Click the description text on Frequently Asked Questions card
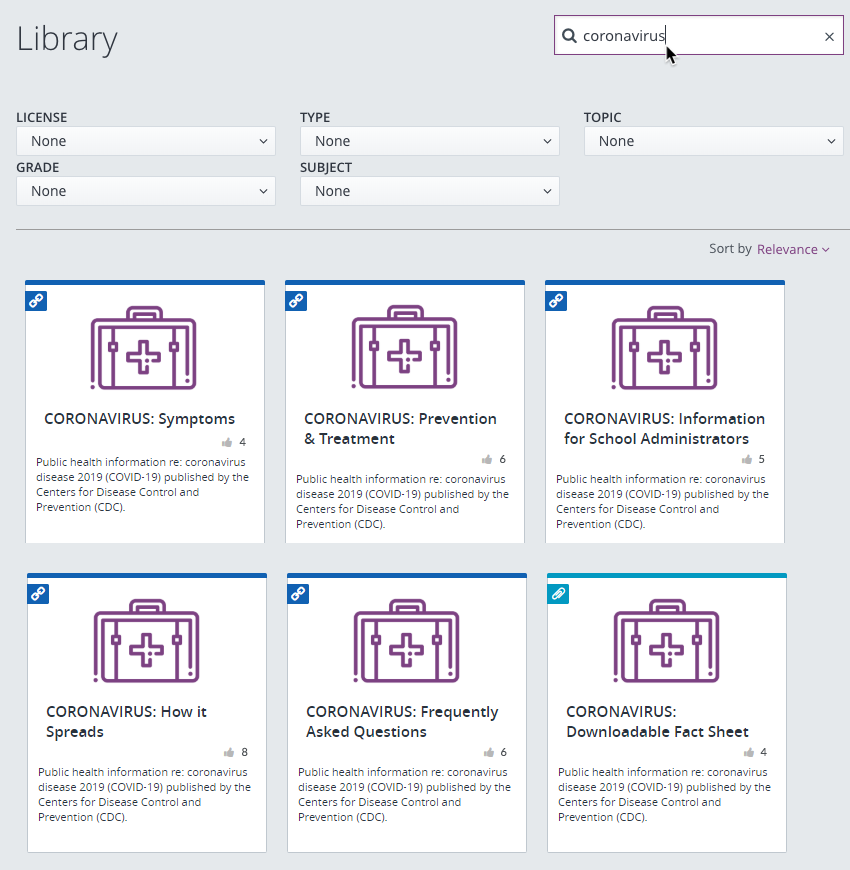The width and height of the screenshot is (850, 870). click(x=404, y=795)
